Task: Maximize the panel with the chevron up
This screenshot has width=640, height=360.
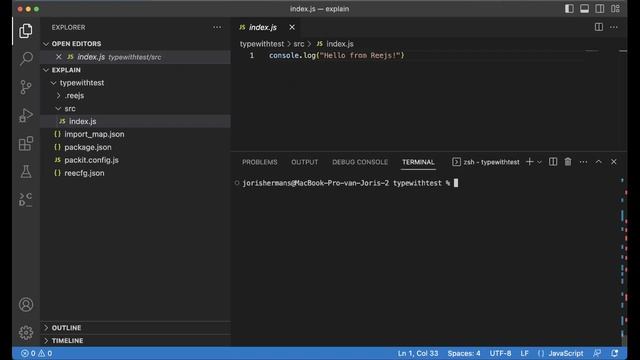Action: pos(598,162)
